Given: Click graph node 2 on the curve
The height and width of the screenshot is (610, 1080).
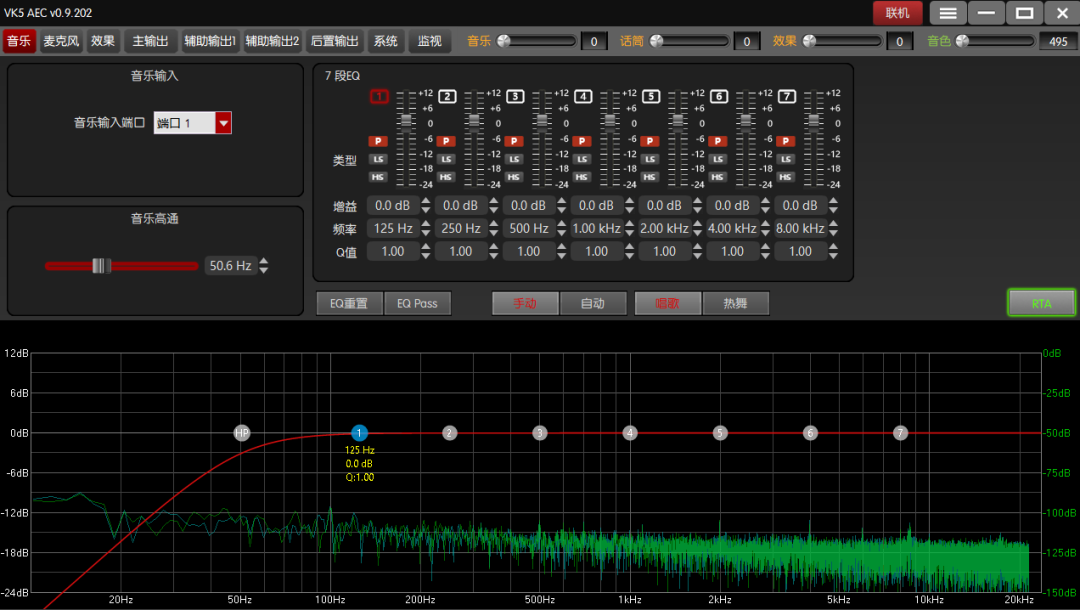Looking at the screenshot, I should tap(449, 433).
